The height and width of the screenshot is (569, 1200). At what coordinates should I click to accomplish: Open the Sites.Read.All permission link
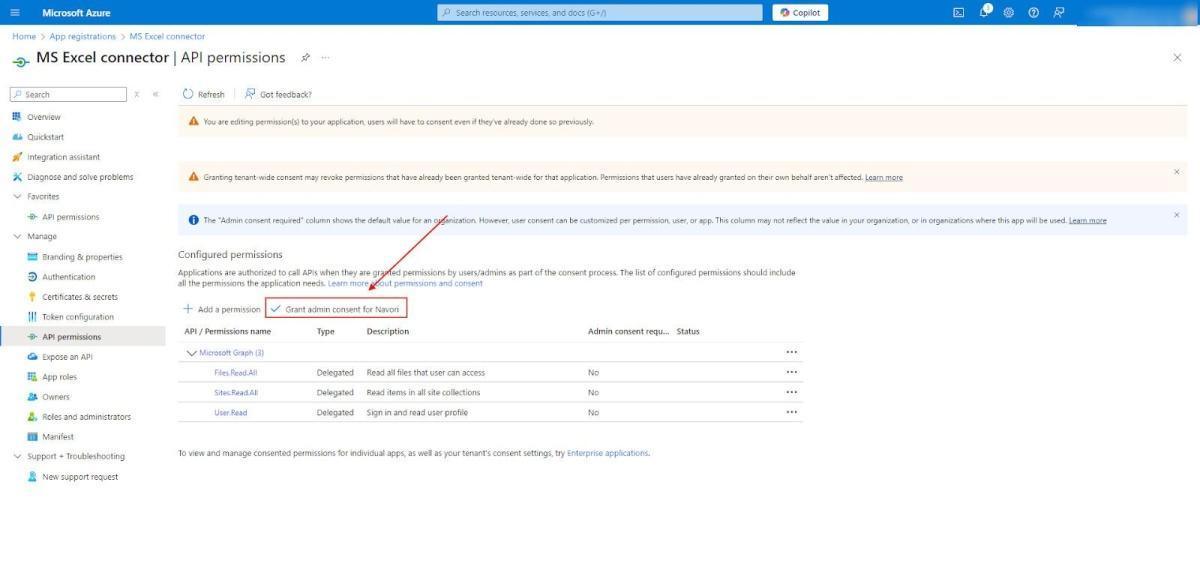pos(236,392)
